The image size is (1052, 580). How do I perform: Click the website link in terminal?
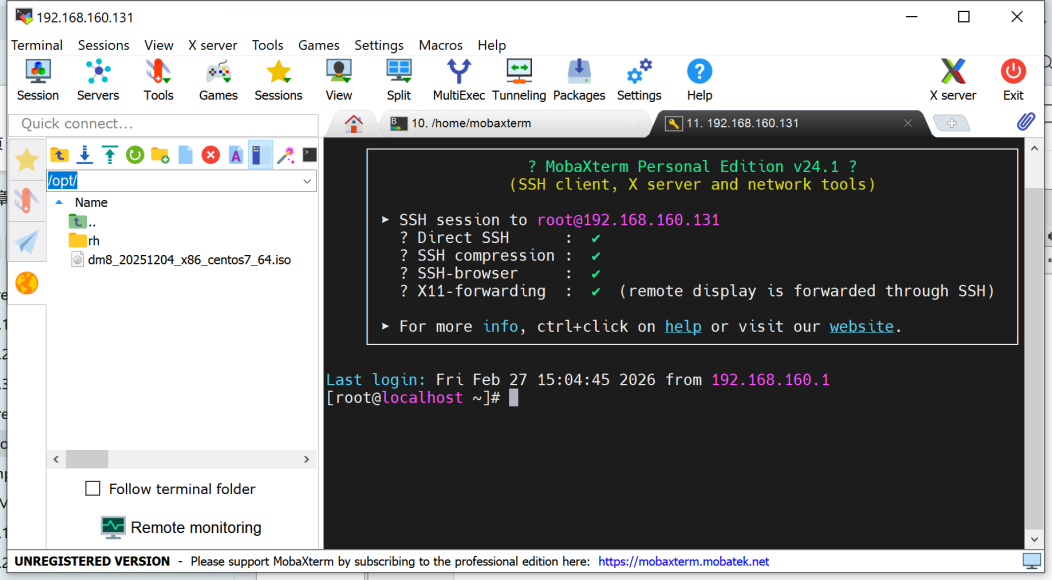point(861,326)
